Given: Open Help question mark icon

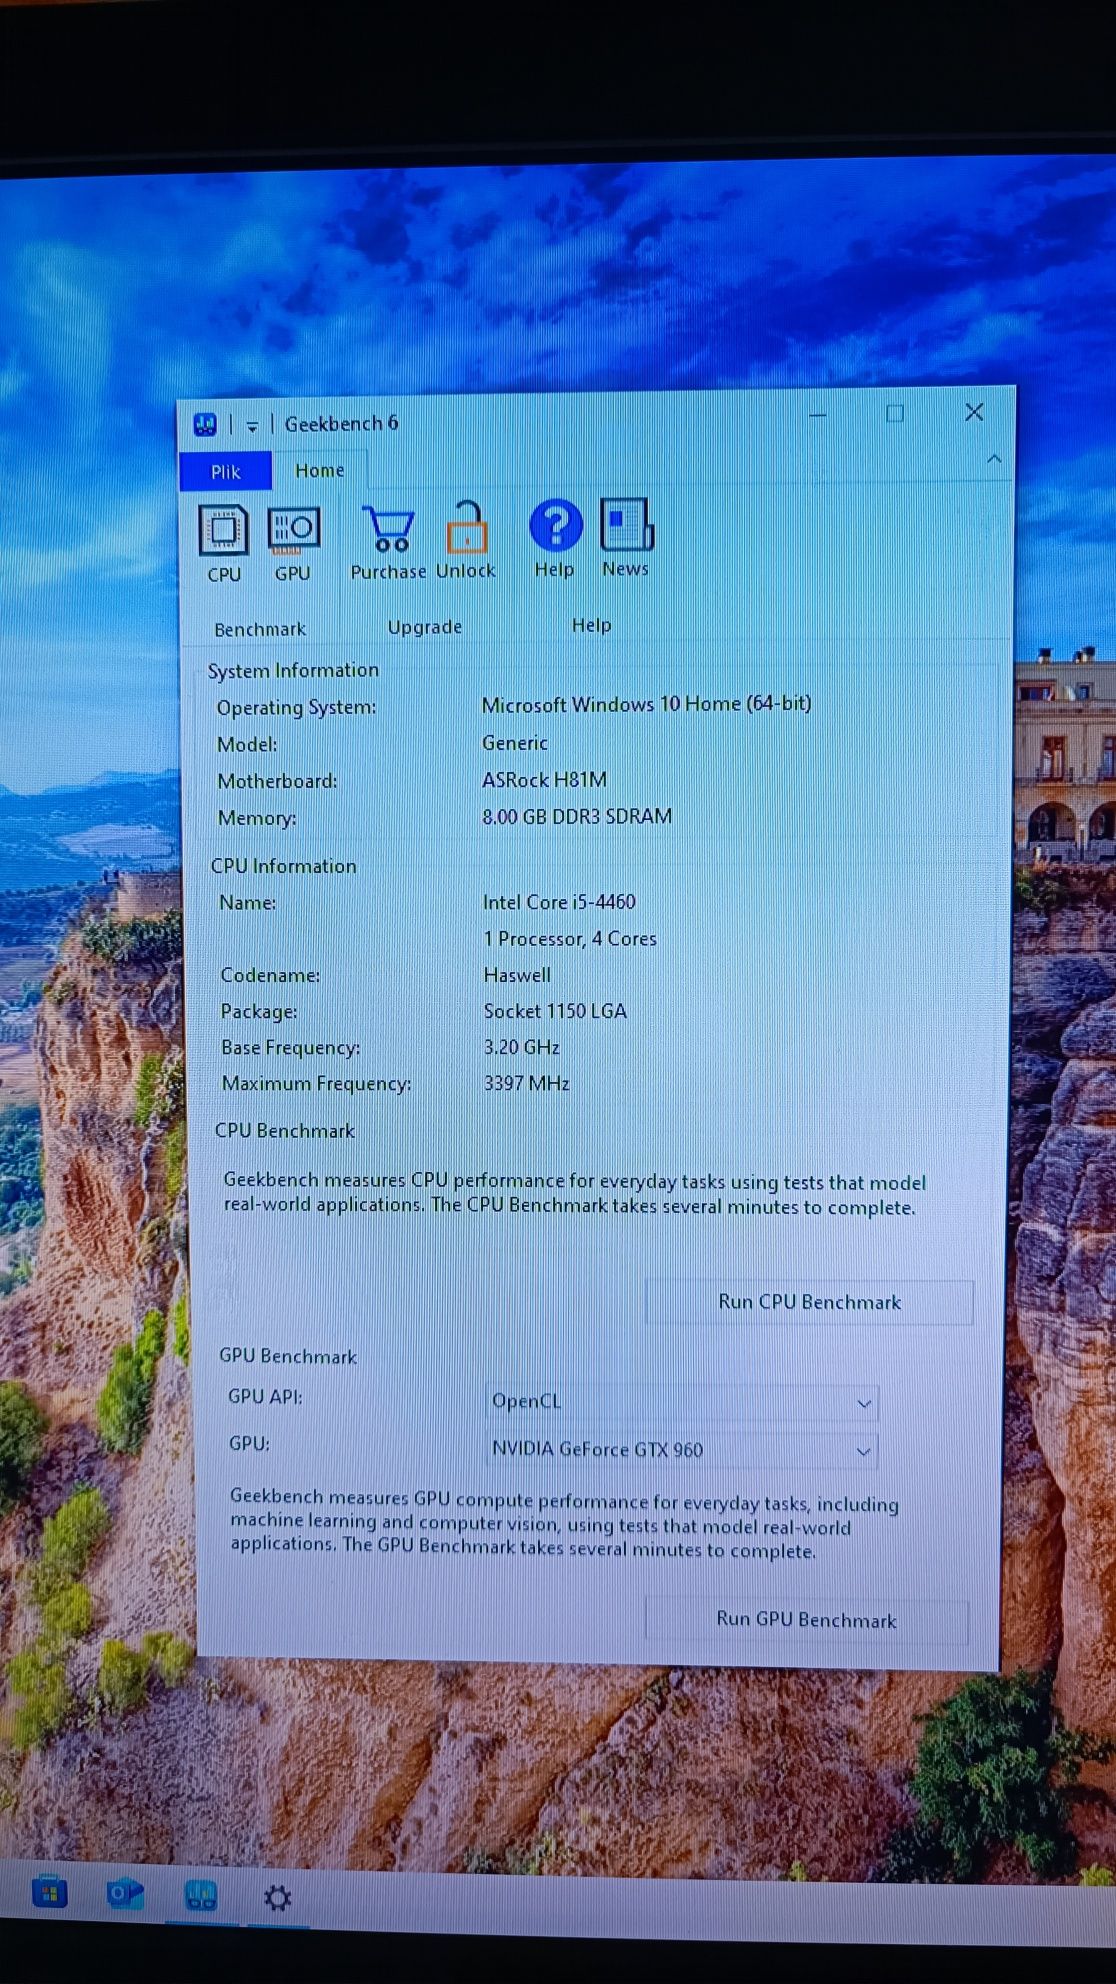Looking at the screenshot, I should (555, 539).
